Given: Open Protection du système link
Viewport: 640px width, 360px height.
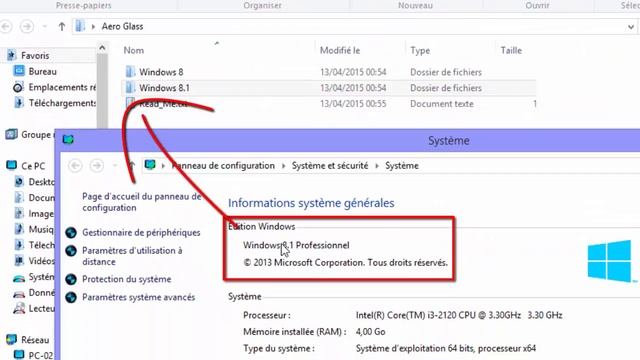Looking at the screenshot, I should click(127, 279).
